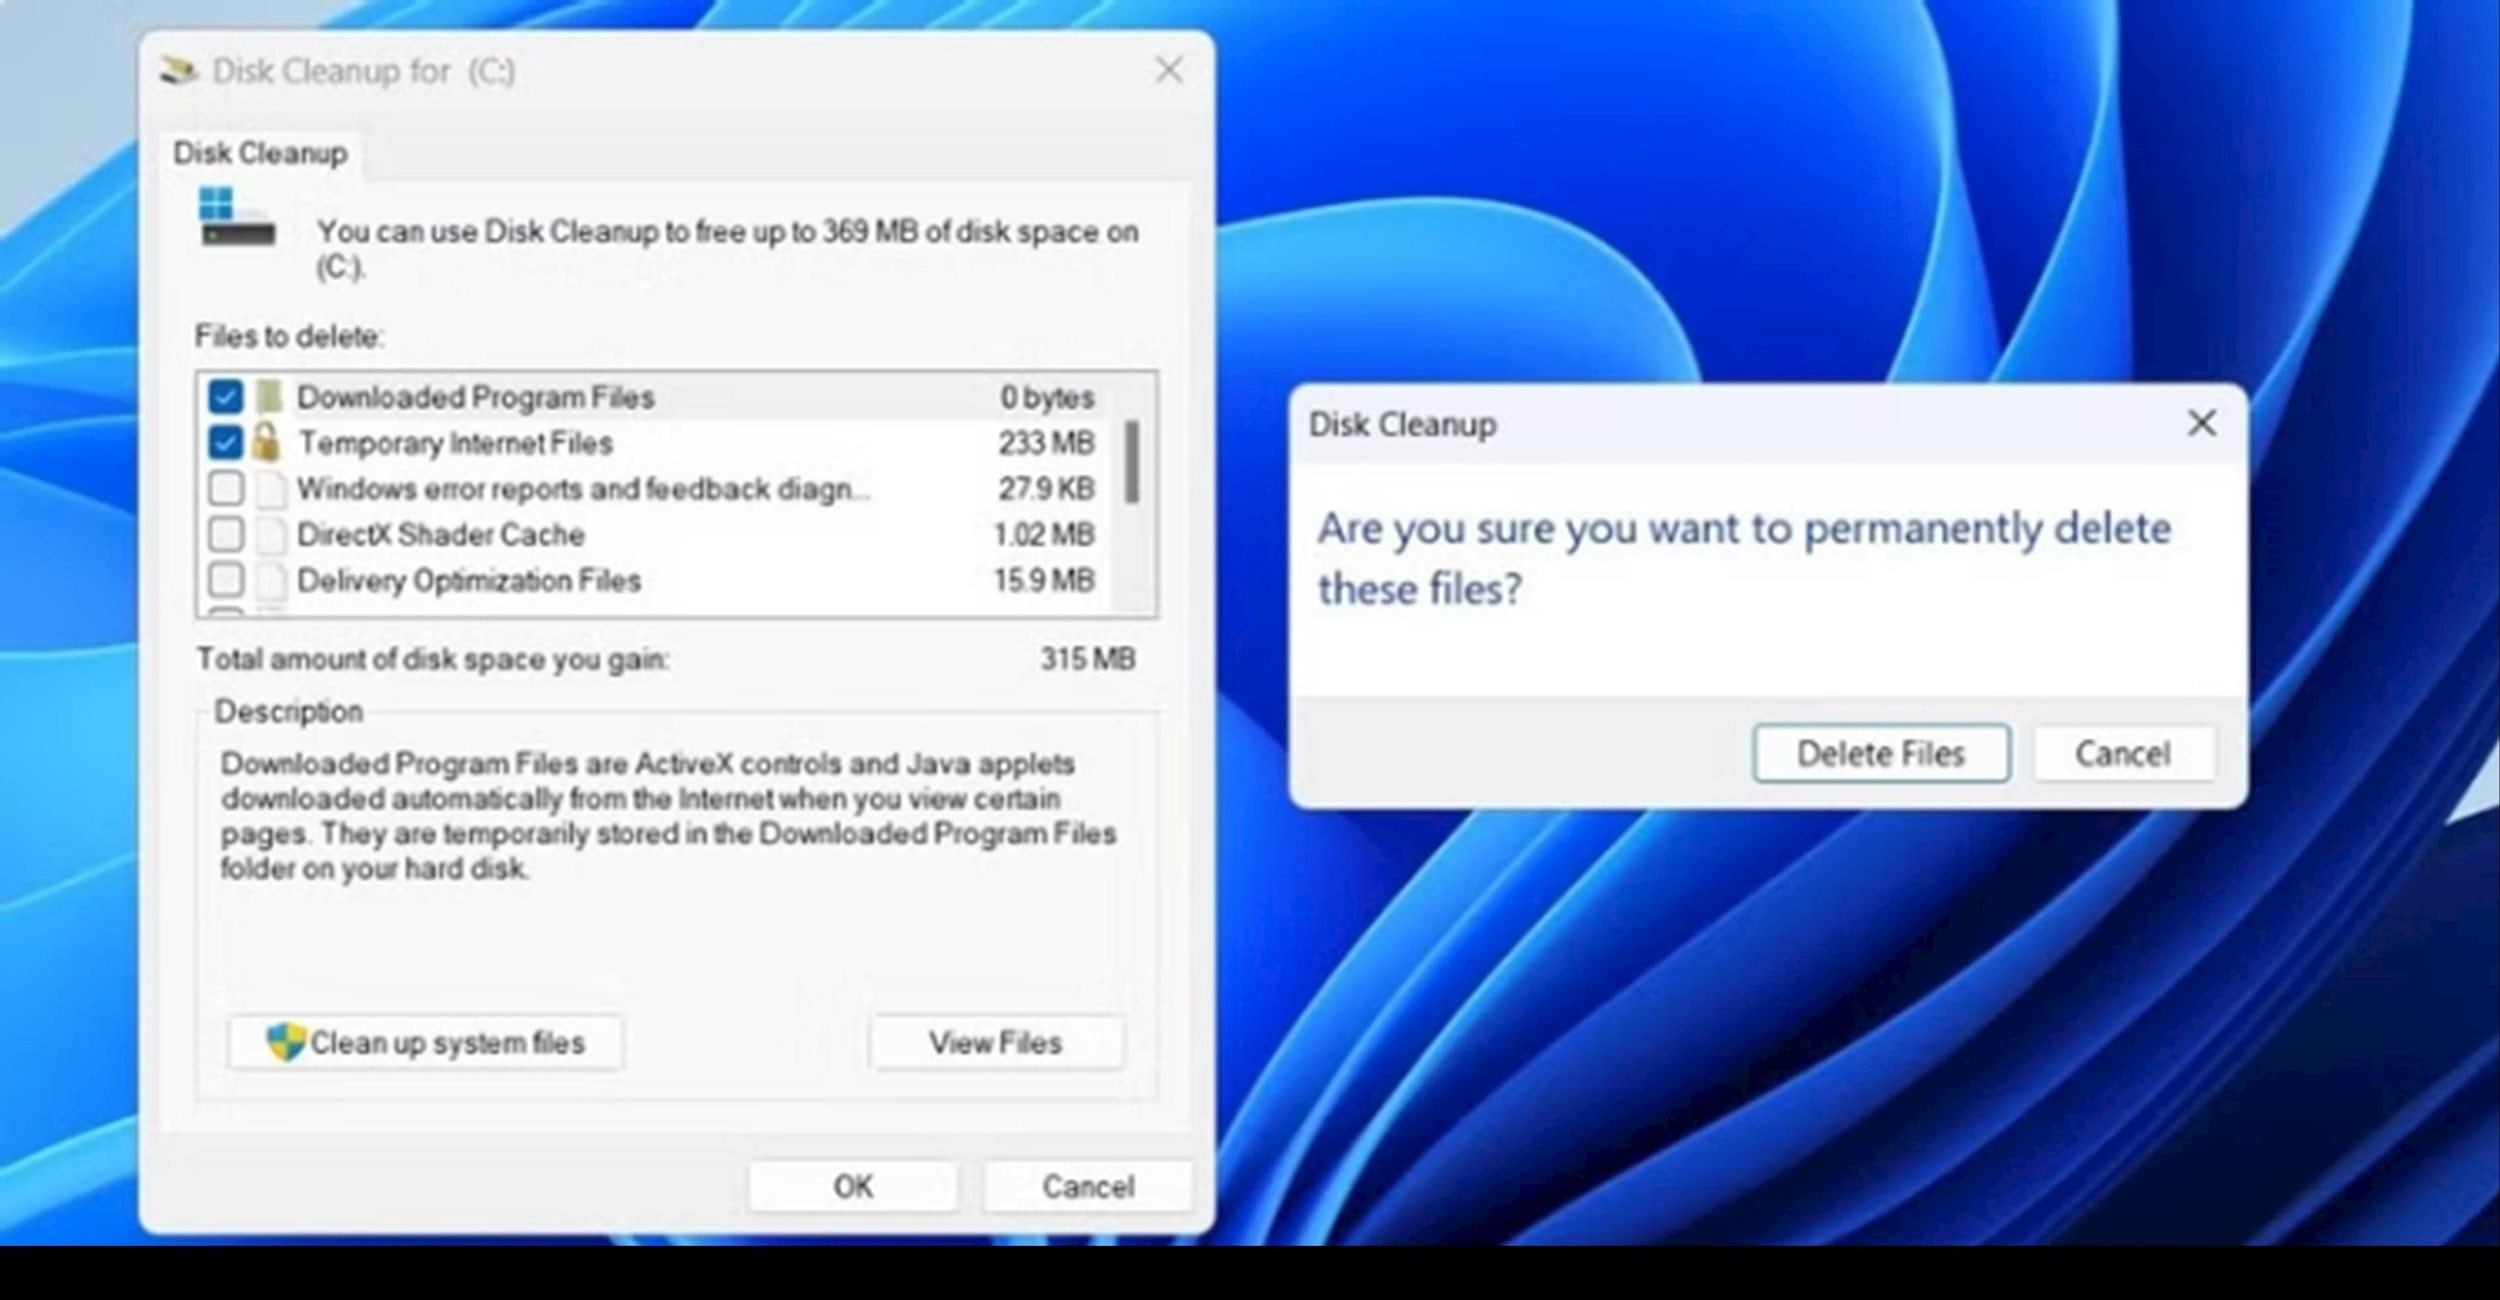This screenshot has height=1300, width=2500.
Task: Uncheck Temporary Internet Files checkbox
Action: (226, 443)
